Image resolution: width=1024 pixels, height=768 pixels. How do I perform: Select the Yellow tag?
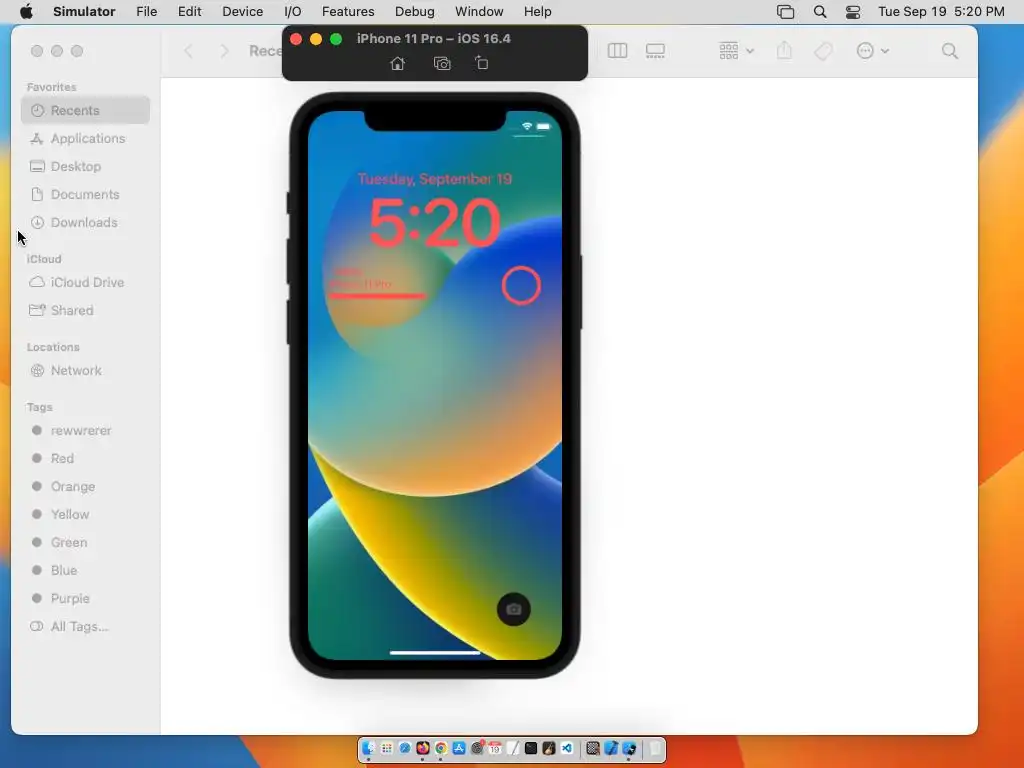pos(86,515)
